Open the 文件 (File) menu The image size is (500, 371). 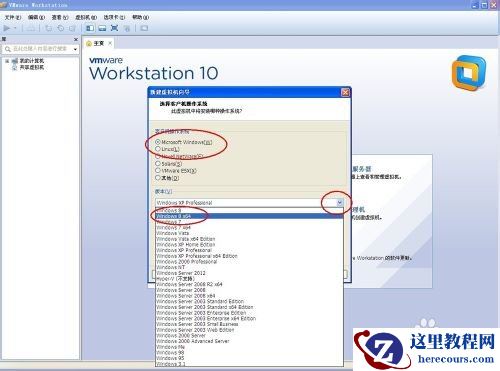[x=13, y=17]
